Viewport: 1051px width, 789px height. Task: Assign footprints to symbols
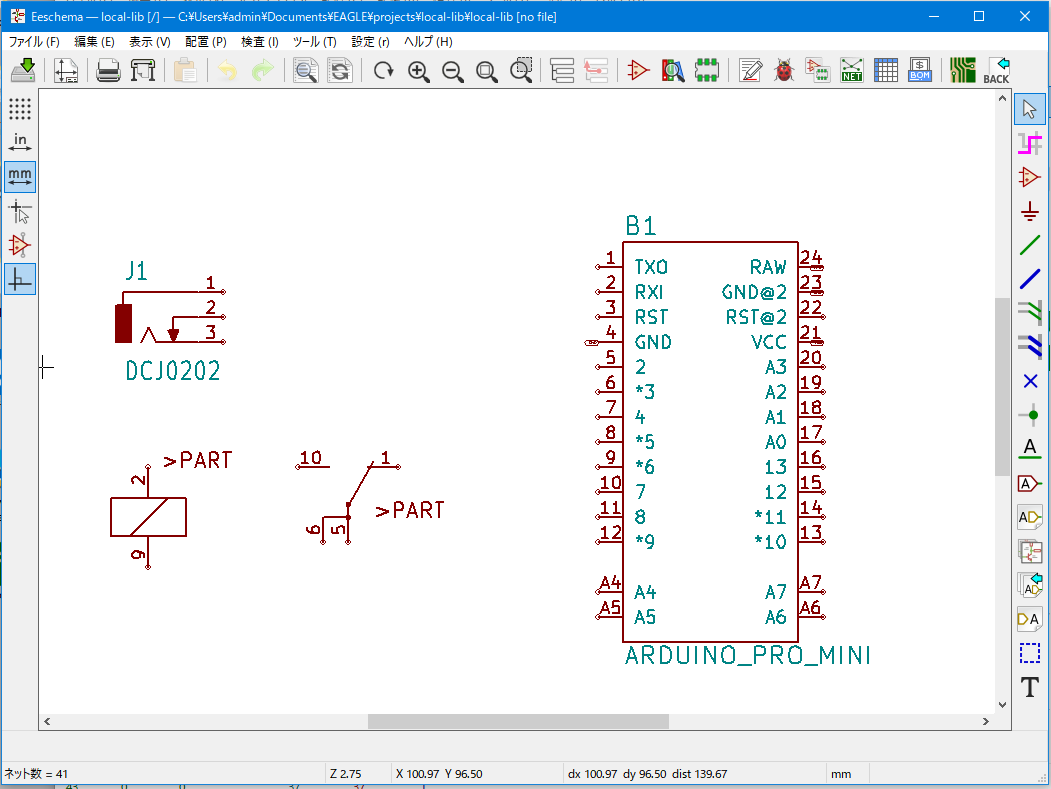pos(818,70)
